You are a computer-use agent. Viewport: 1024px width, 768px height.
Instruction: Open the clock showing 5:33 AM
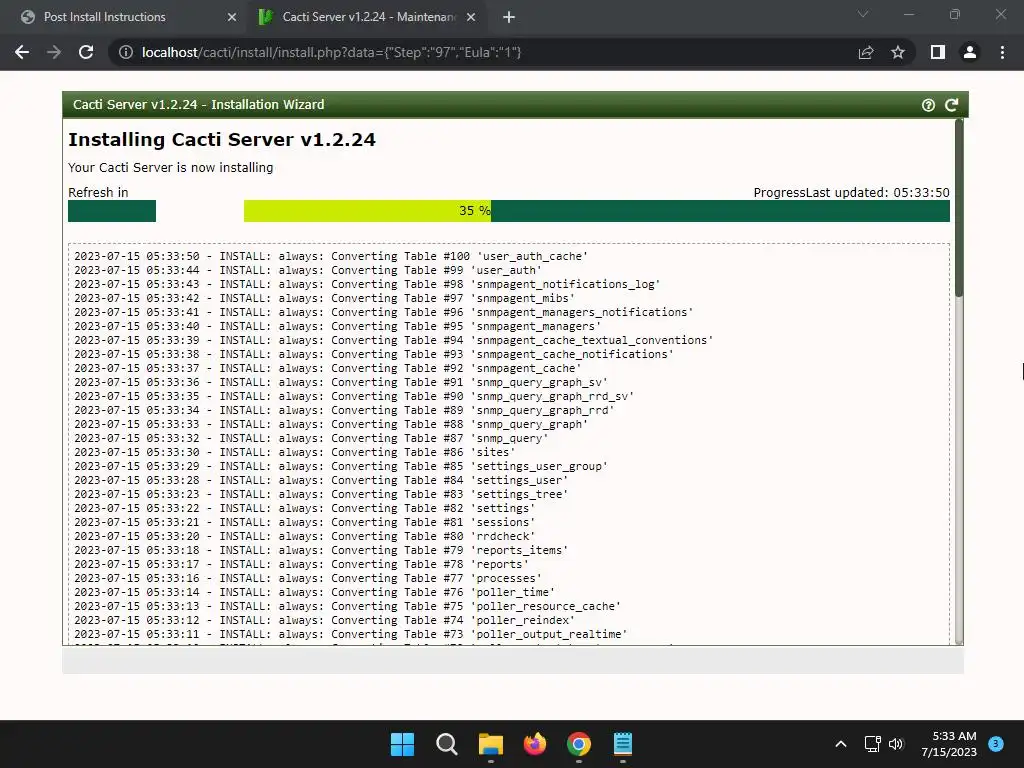pyautogui.click(x=949, y=744)
